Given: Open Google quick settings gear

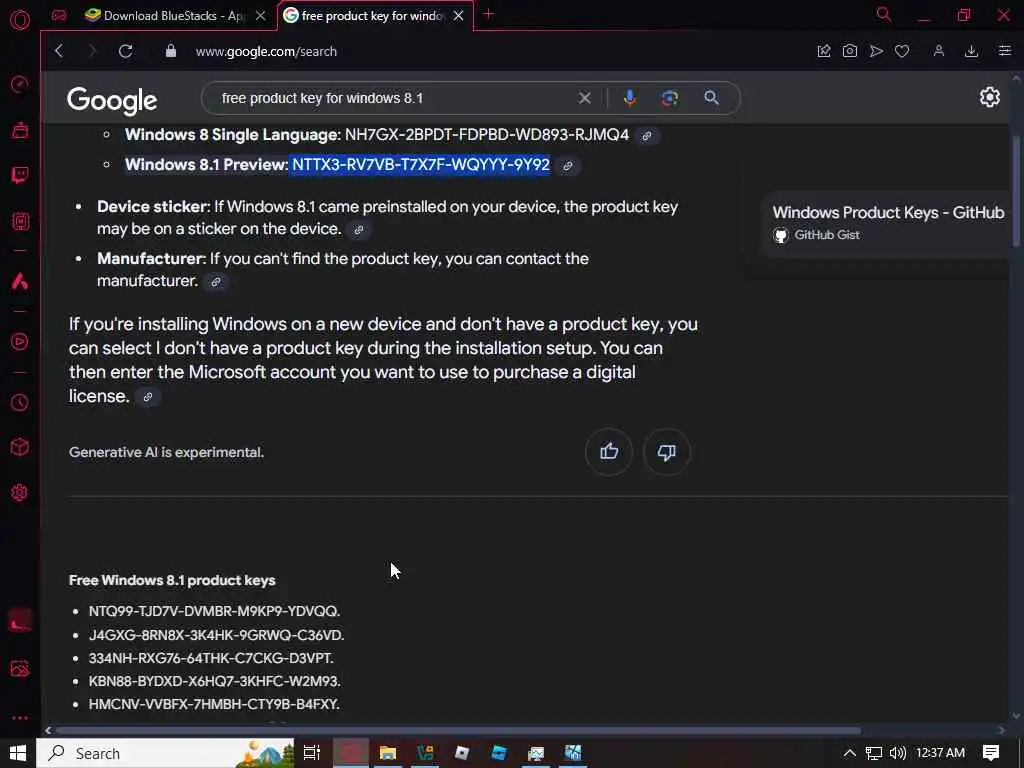Looking at the screenshot, I should [989, 97].
